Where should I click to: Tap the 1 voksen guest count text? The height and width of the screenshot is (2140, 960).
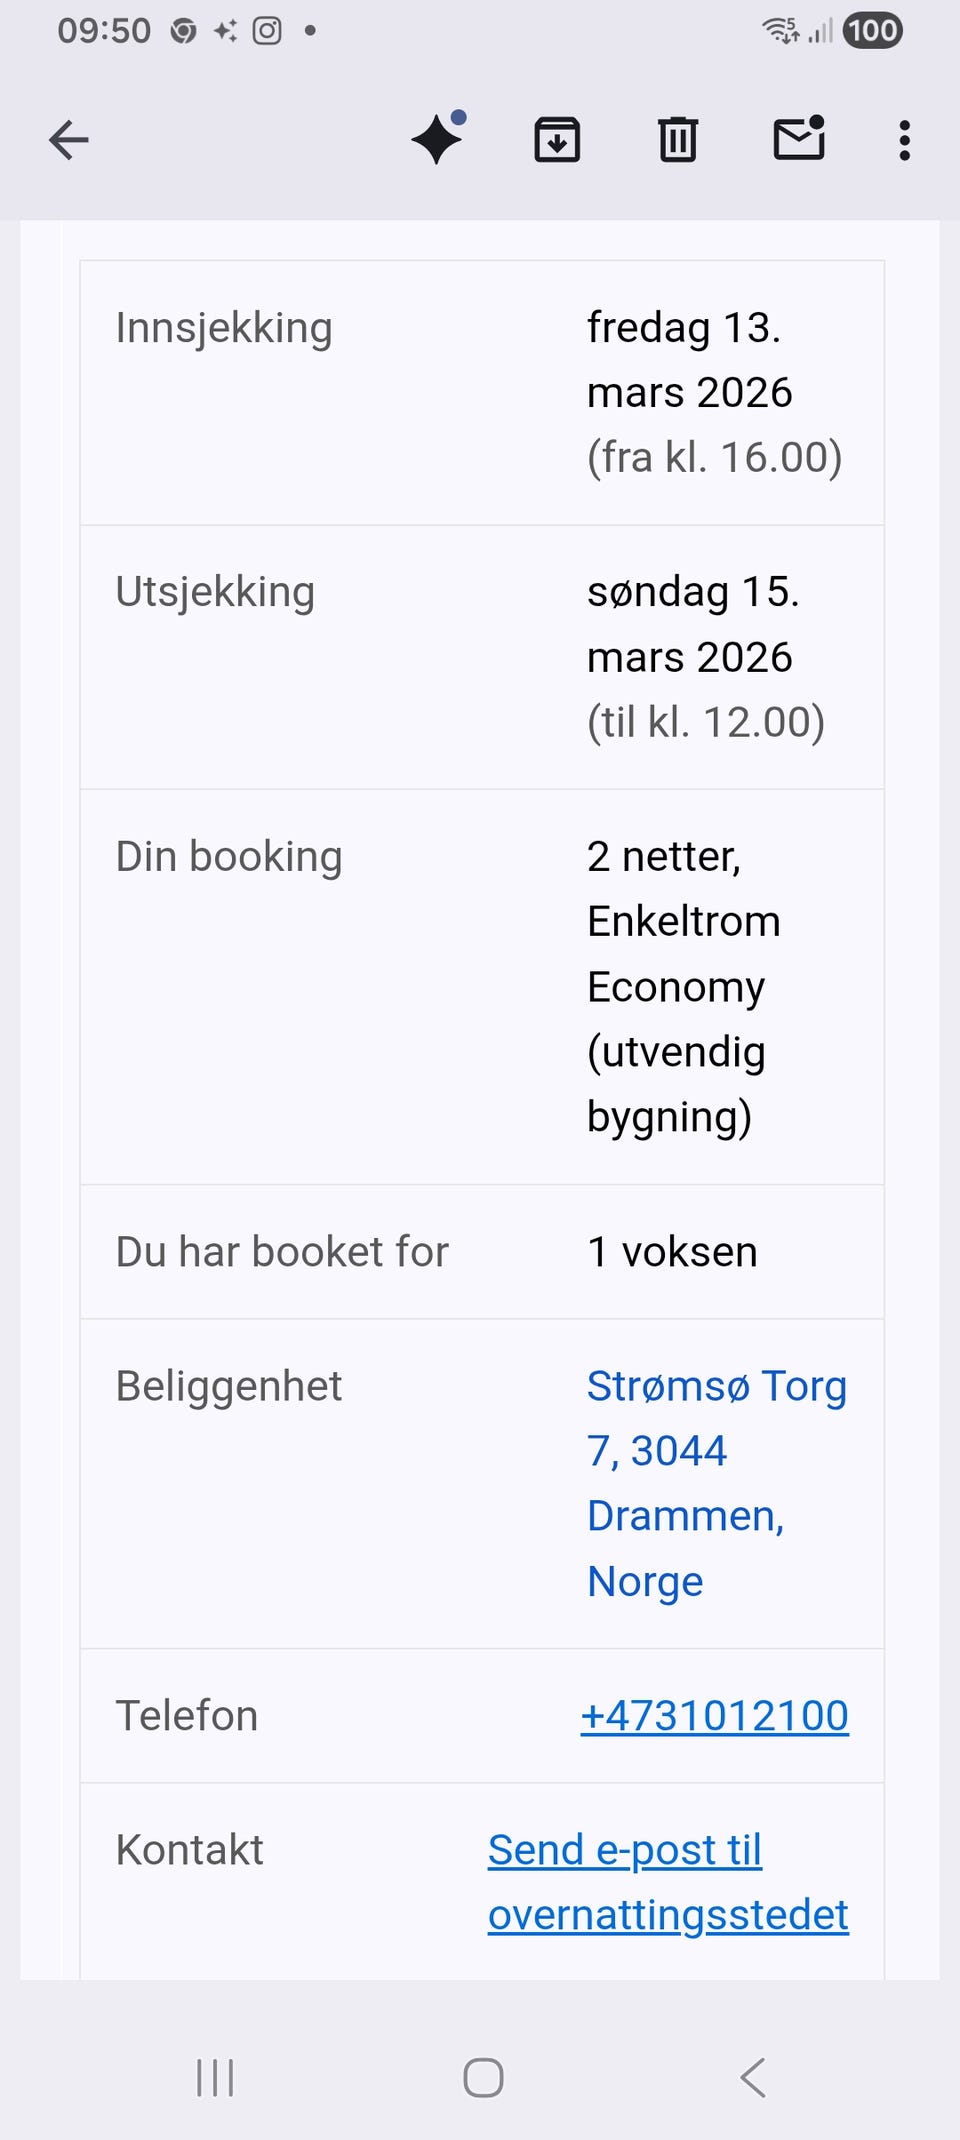(672, 1251)
